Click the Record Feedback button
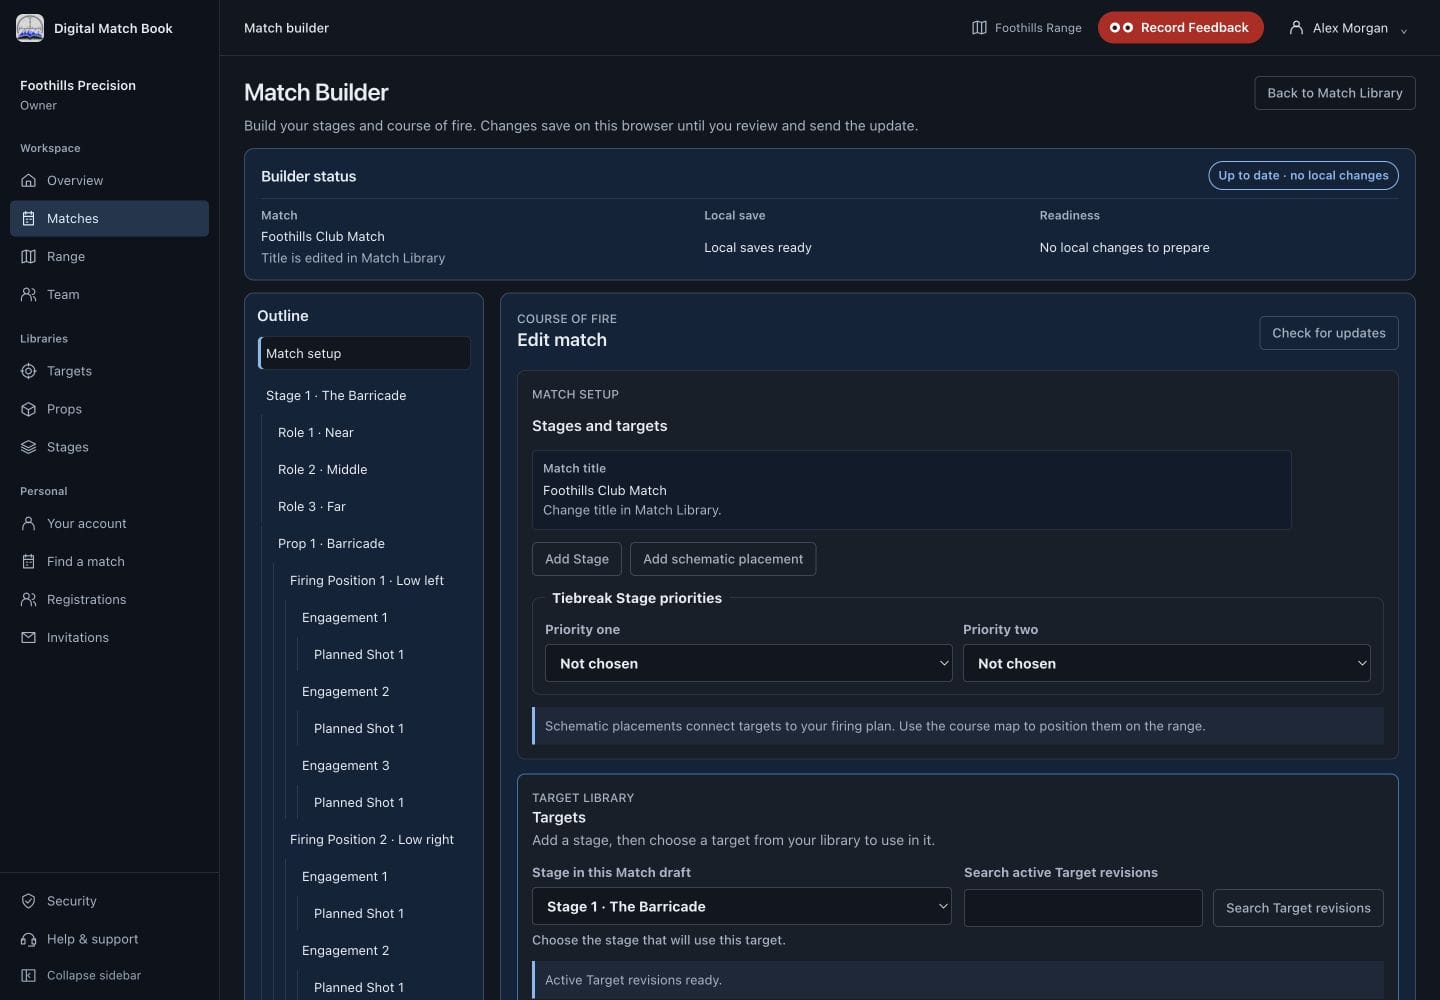This screenshot has height=1000, width=1440. coord(1180,28)
